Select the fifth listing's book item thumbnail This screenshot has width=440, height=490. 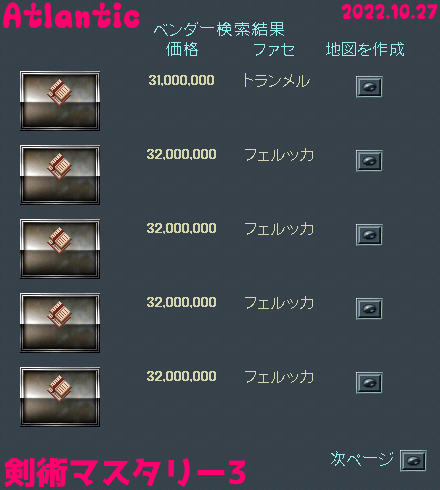click(60, 397)
